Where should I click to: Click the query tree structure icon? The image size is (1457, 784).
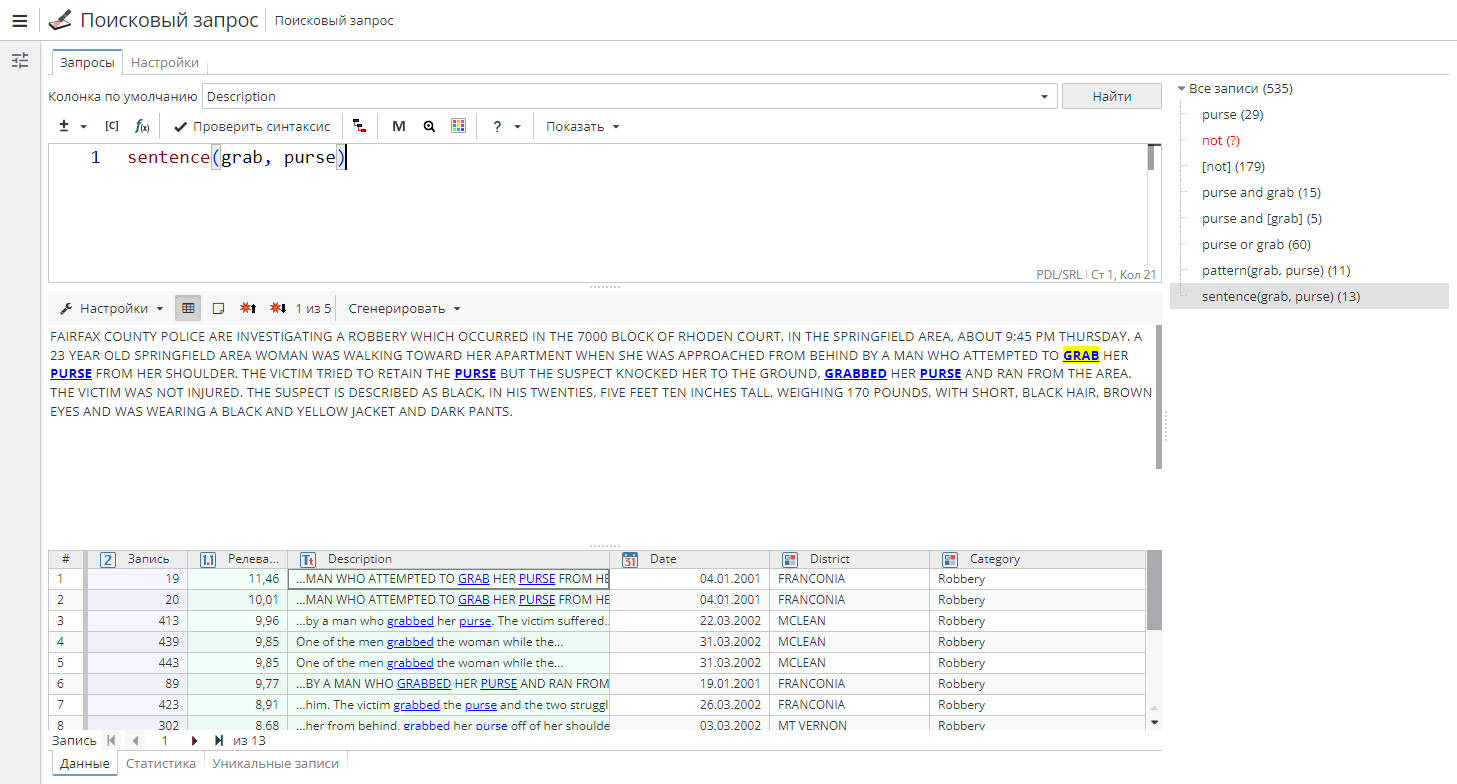pyautogui.click(x=359, y=126)
